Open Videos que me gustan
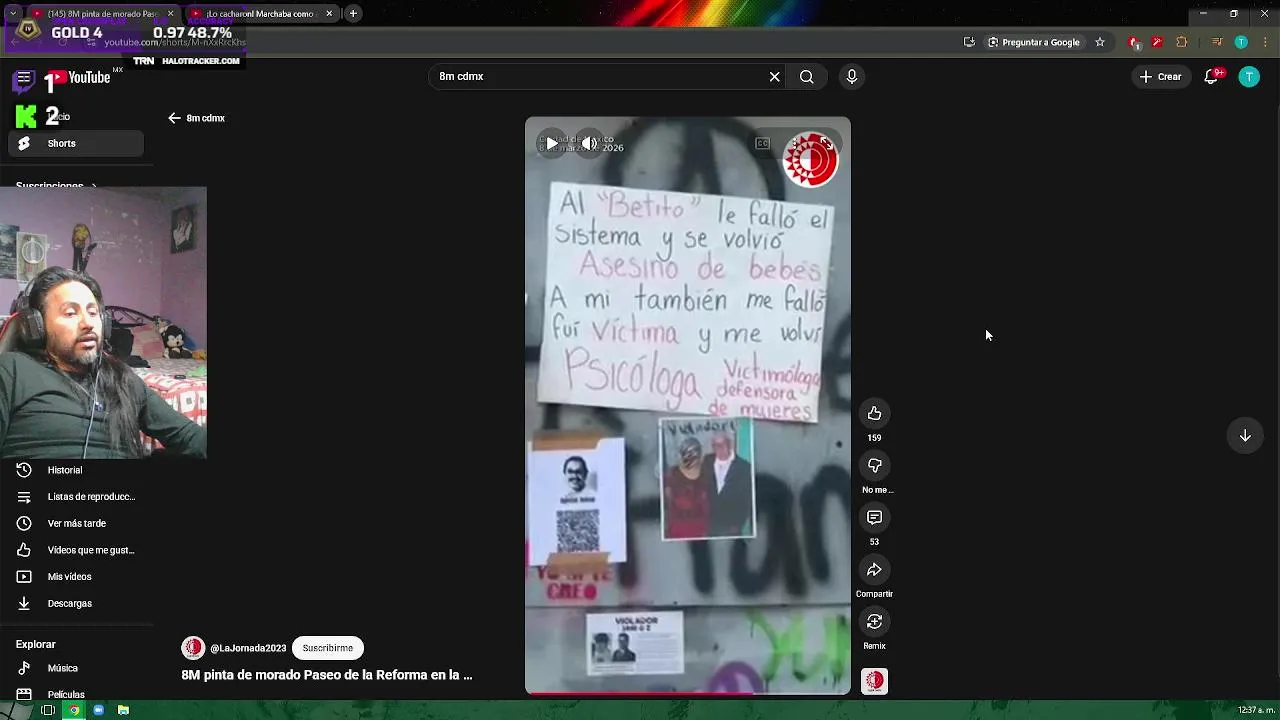The image size is (1280, 720). click(x=76, y=550)
